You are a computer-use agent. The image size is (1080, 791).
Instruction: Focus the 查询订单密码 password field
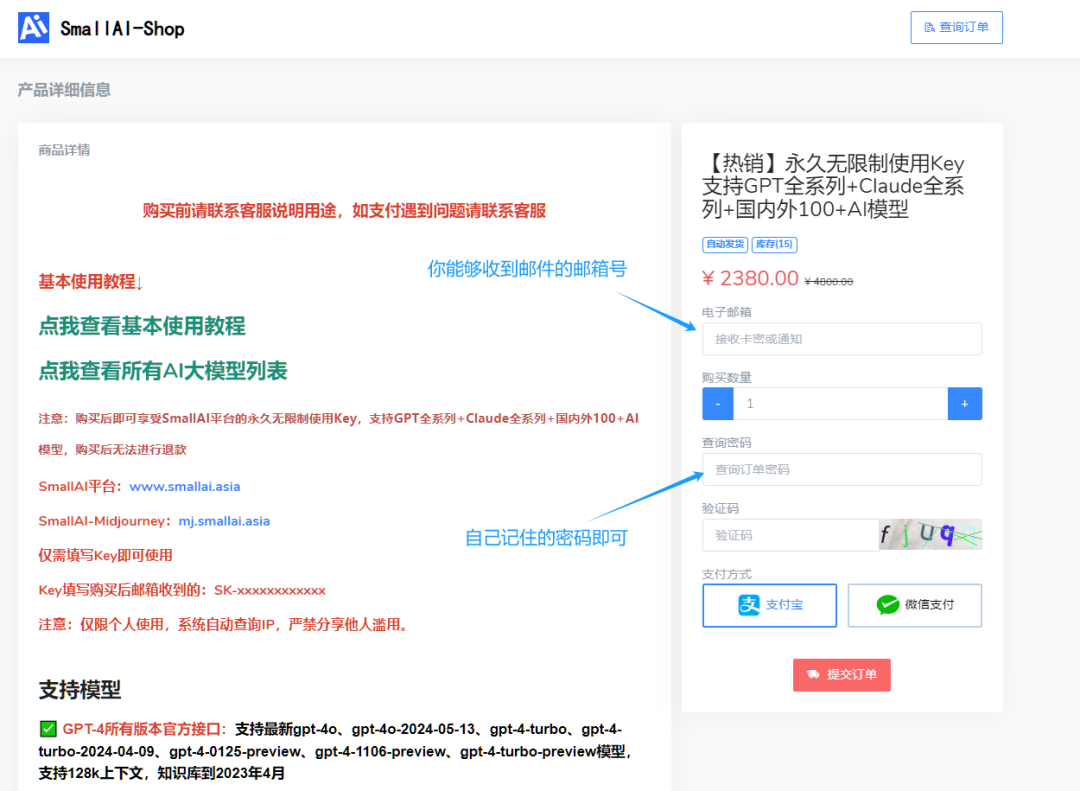[x=842, y=469]
